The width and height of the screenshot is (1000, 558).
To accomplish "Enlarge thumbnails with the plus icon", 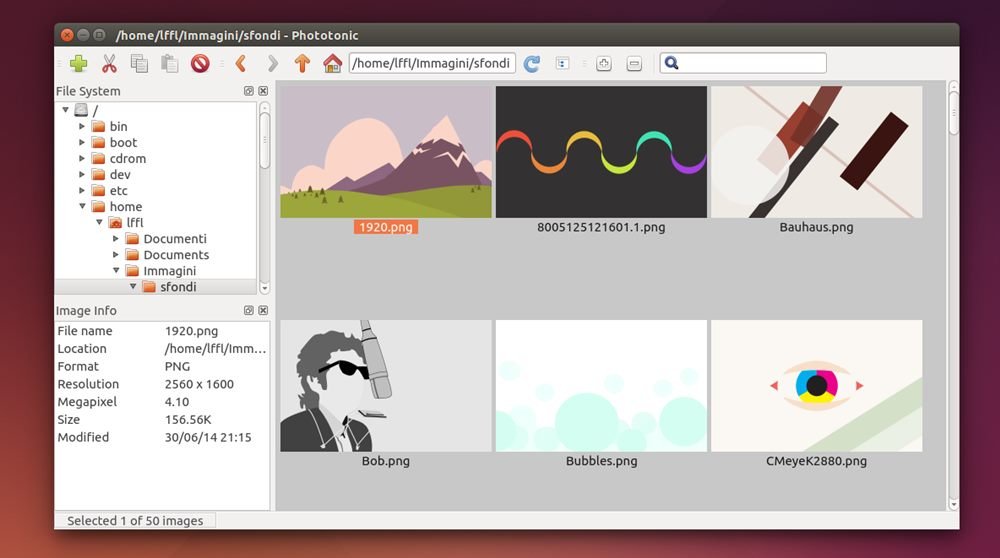I will tap(603, 63).
